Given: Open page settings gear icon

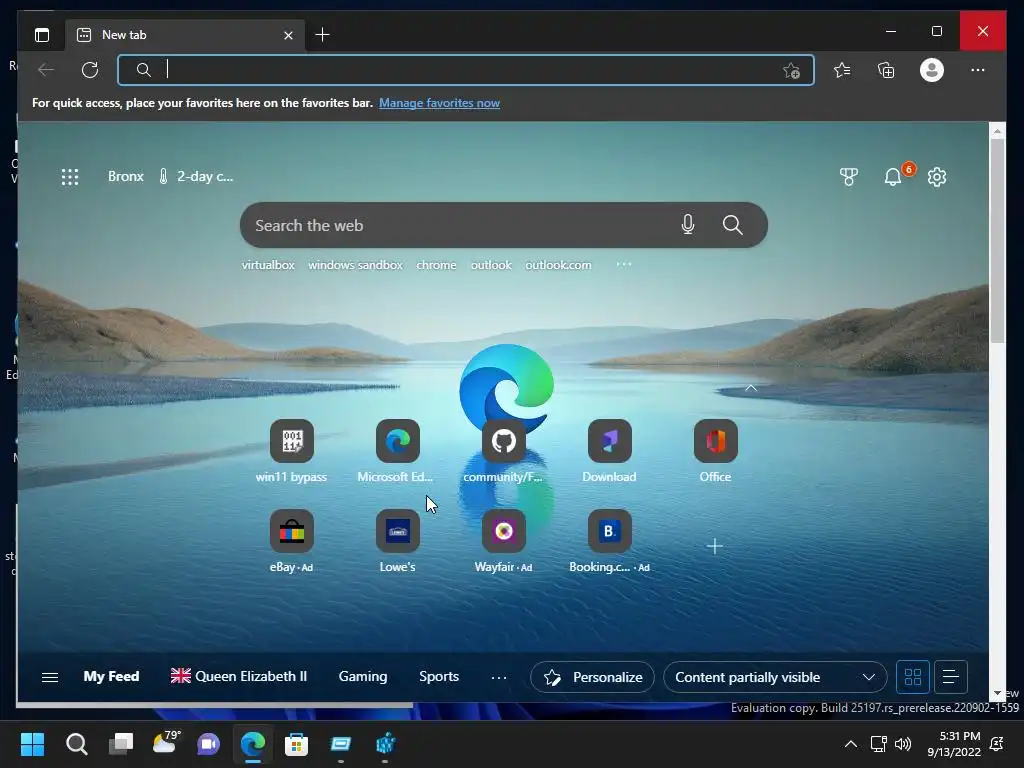Looking at the screenshot, I should 936,176.
